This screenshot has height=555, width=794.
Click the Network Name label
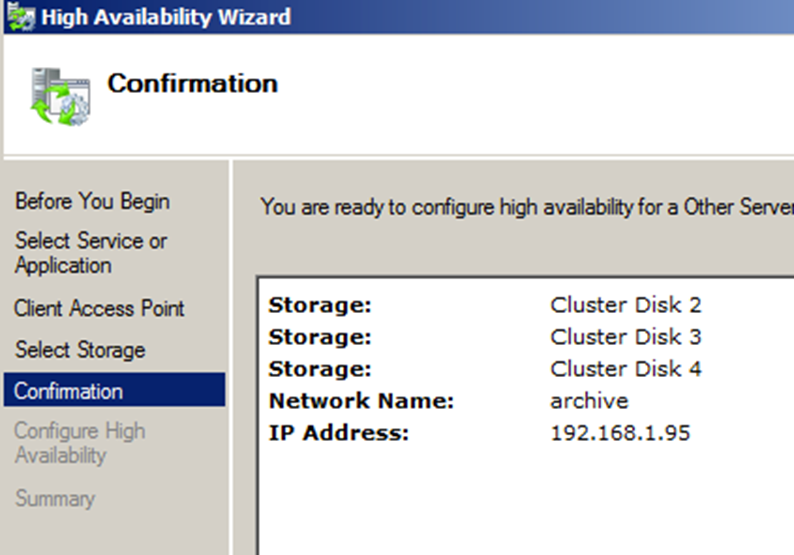coord(361,401)
